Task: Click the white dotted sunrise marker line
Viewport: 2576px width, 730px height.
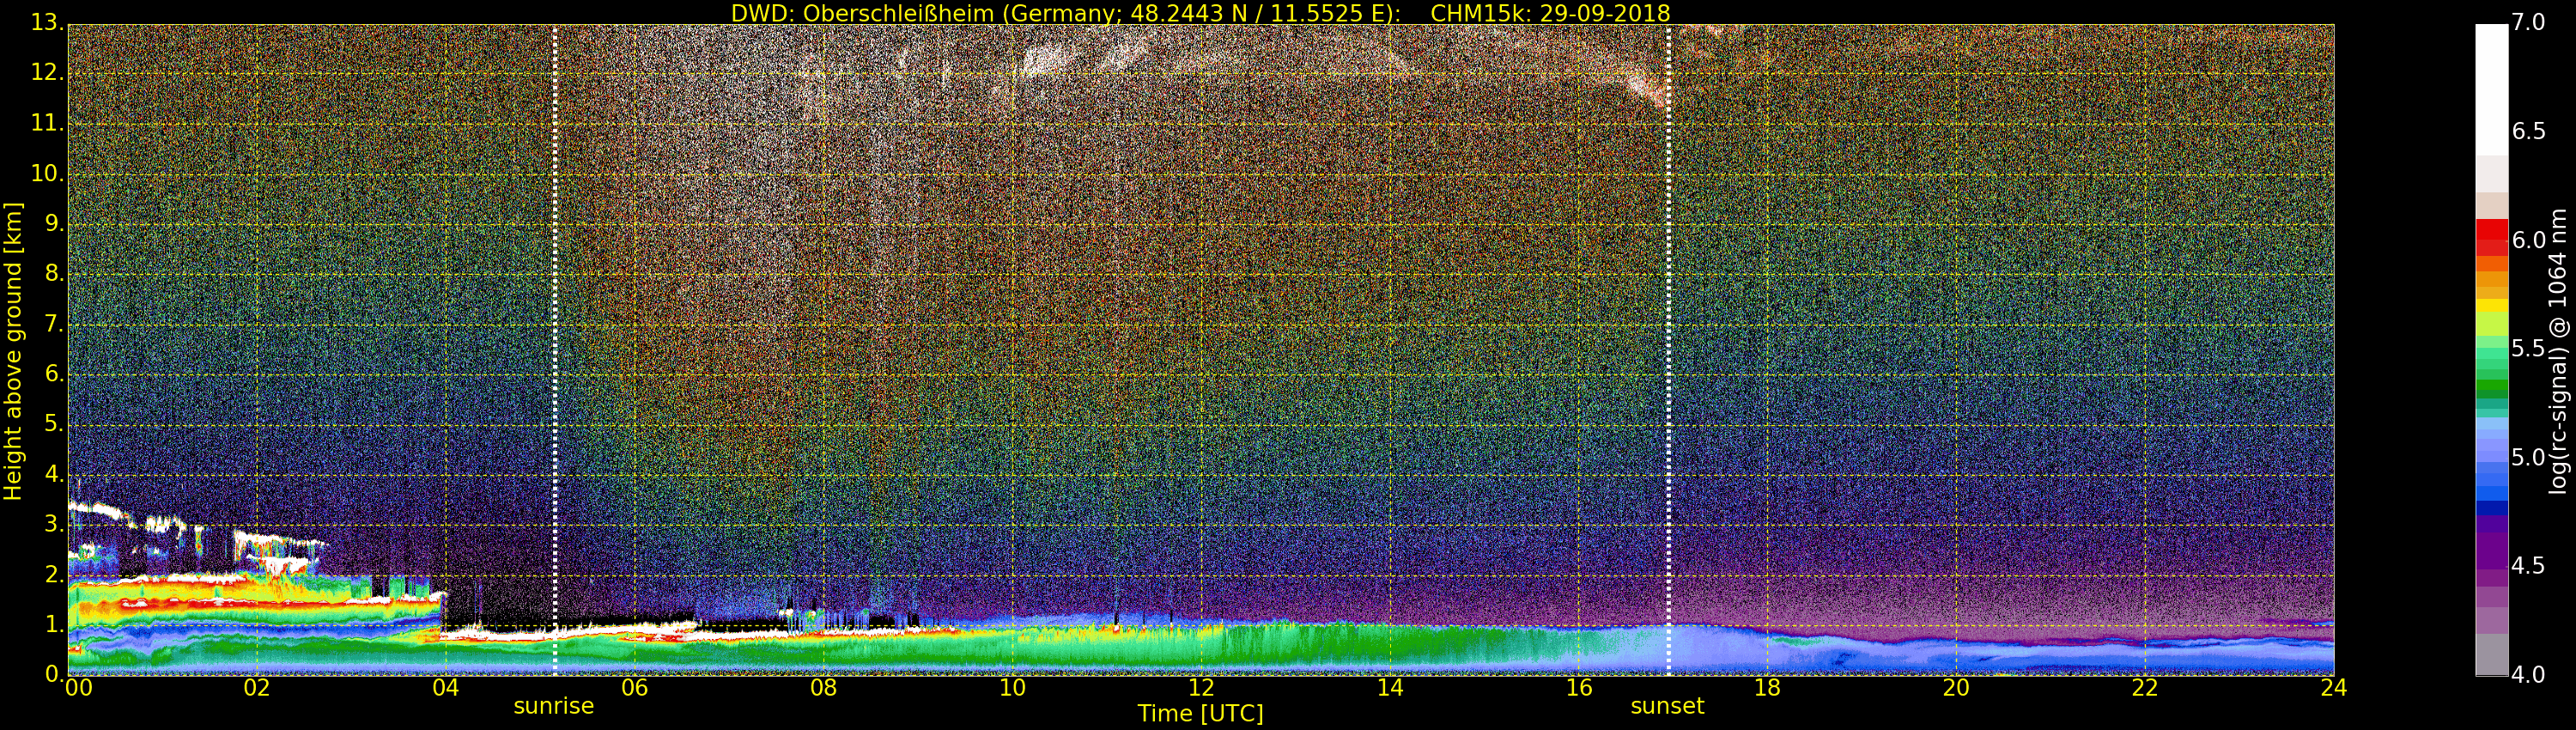Action: pos(554,350)
